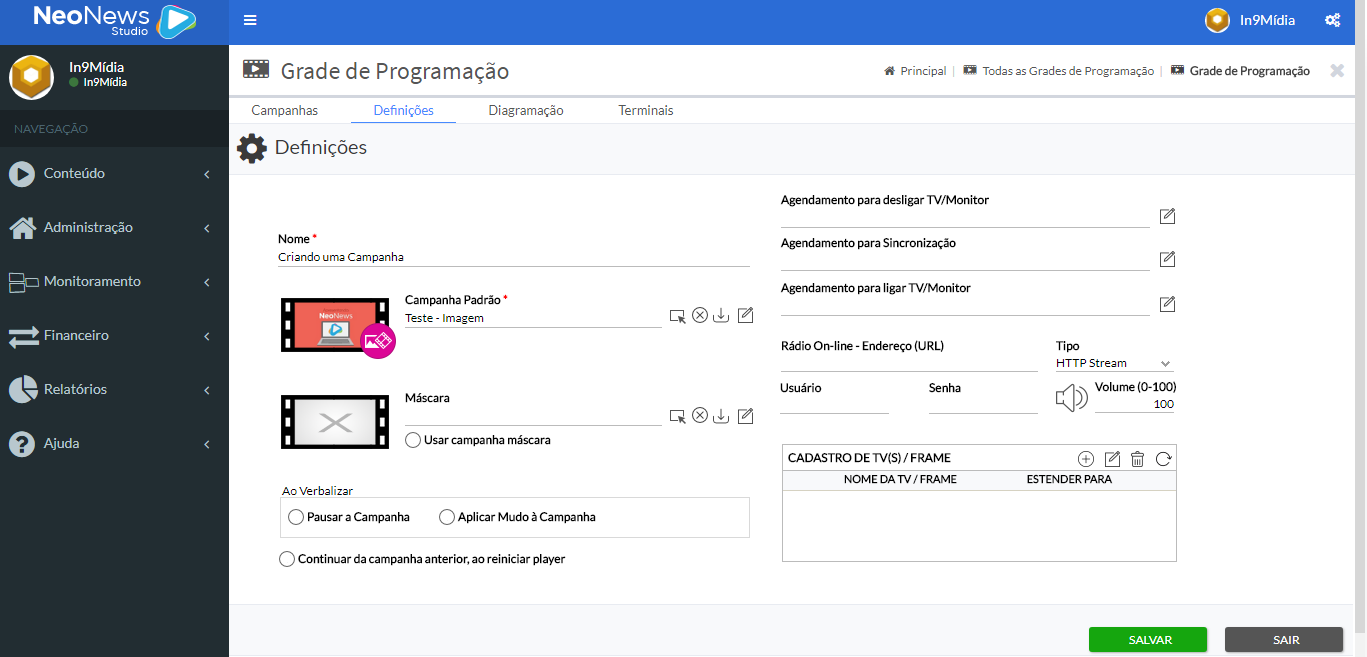Edit the Máscara with the pencil icon

click(x=745, y=415)
